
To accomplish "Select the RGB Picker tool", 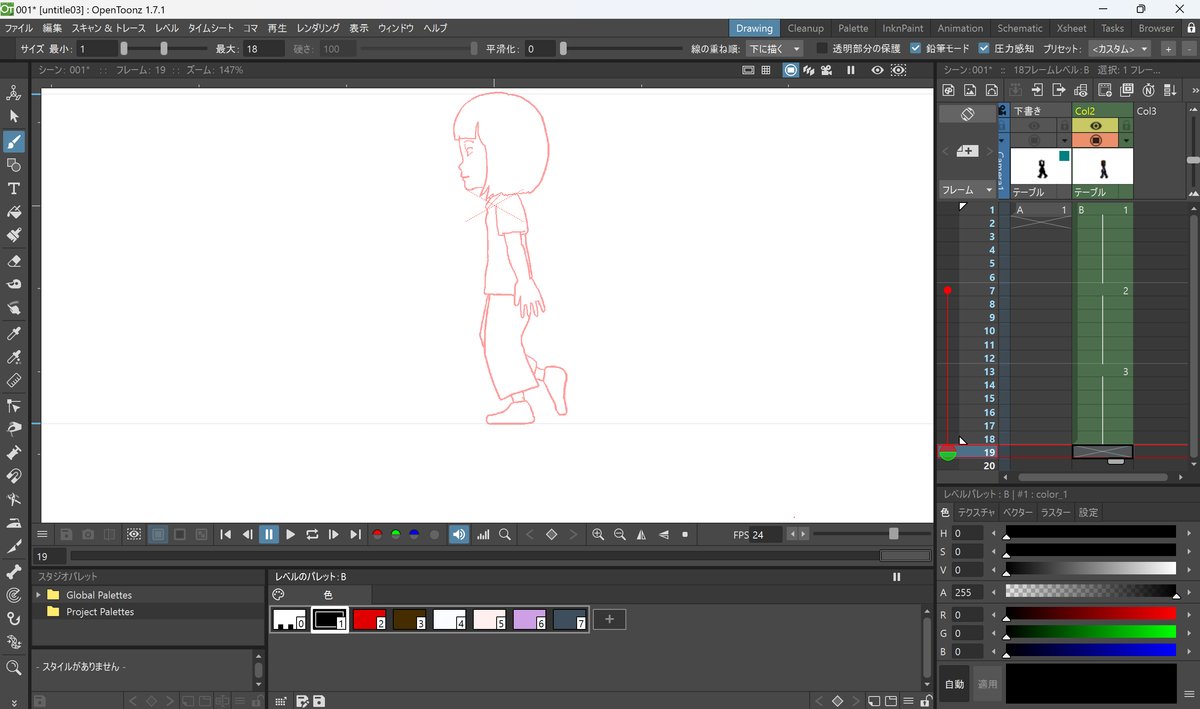I will pyautogui.click(x=14, y=357).
